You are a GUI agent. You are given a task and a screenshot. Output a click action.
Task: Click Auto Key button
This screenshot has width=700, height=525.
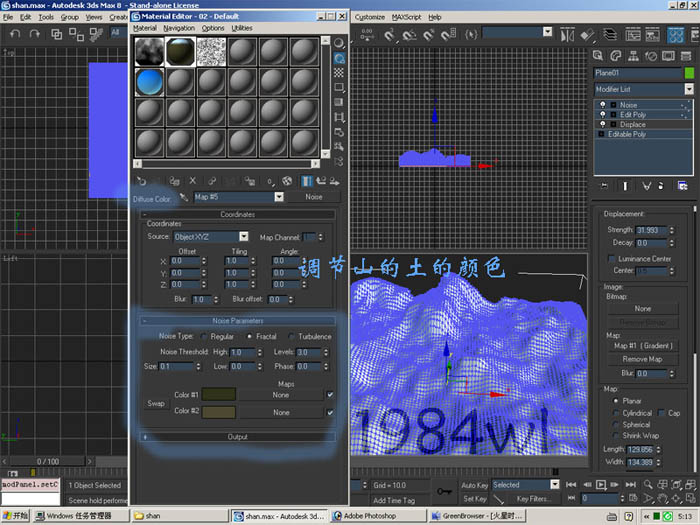pyautogui.click(x=475, y=485)
